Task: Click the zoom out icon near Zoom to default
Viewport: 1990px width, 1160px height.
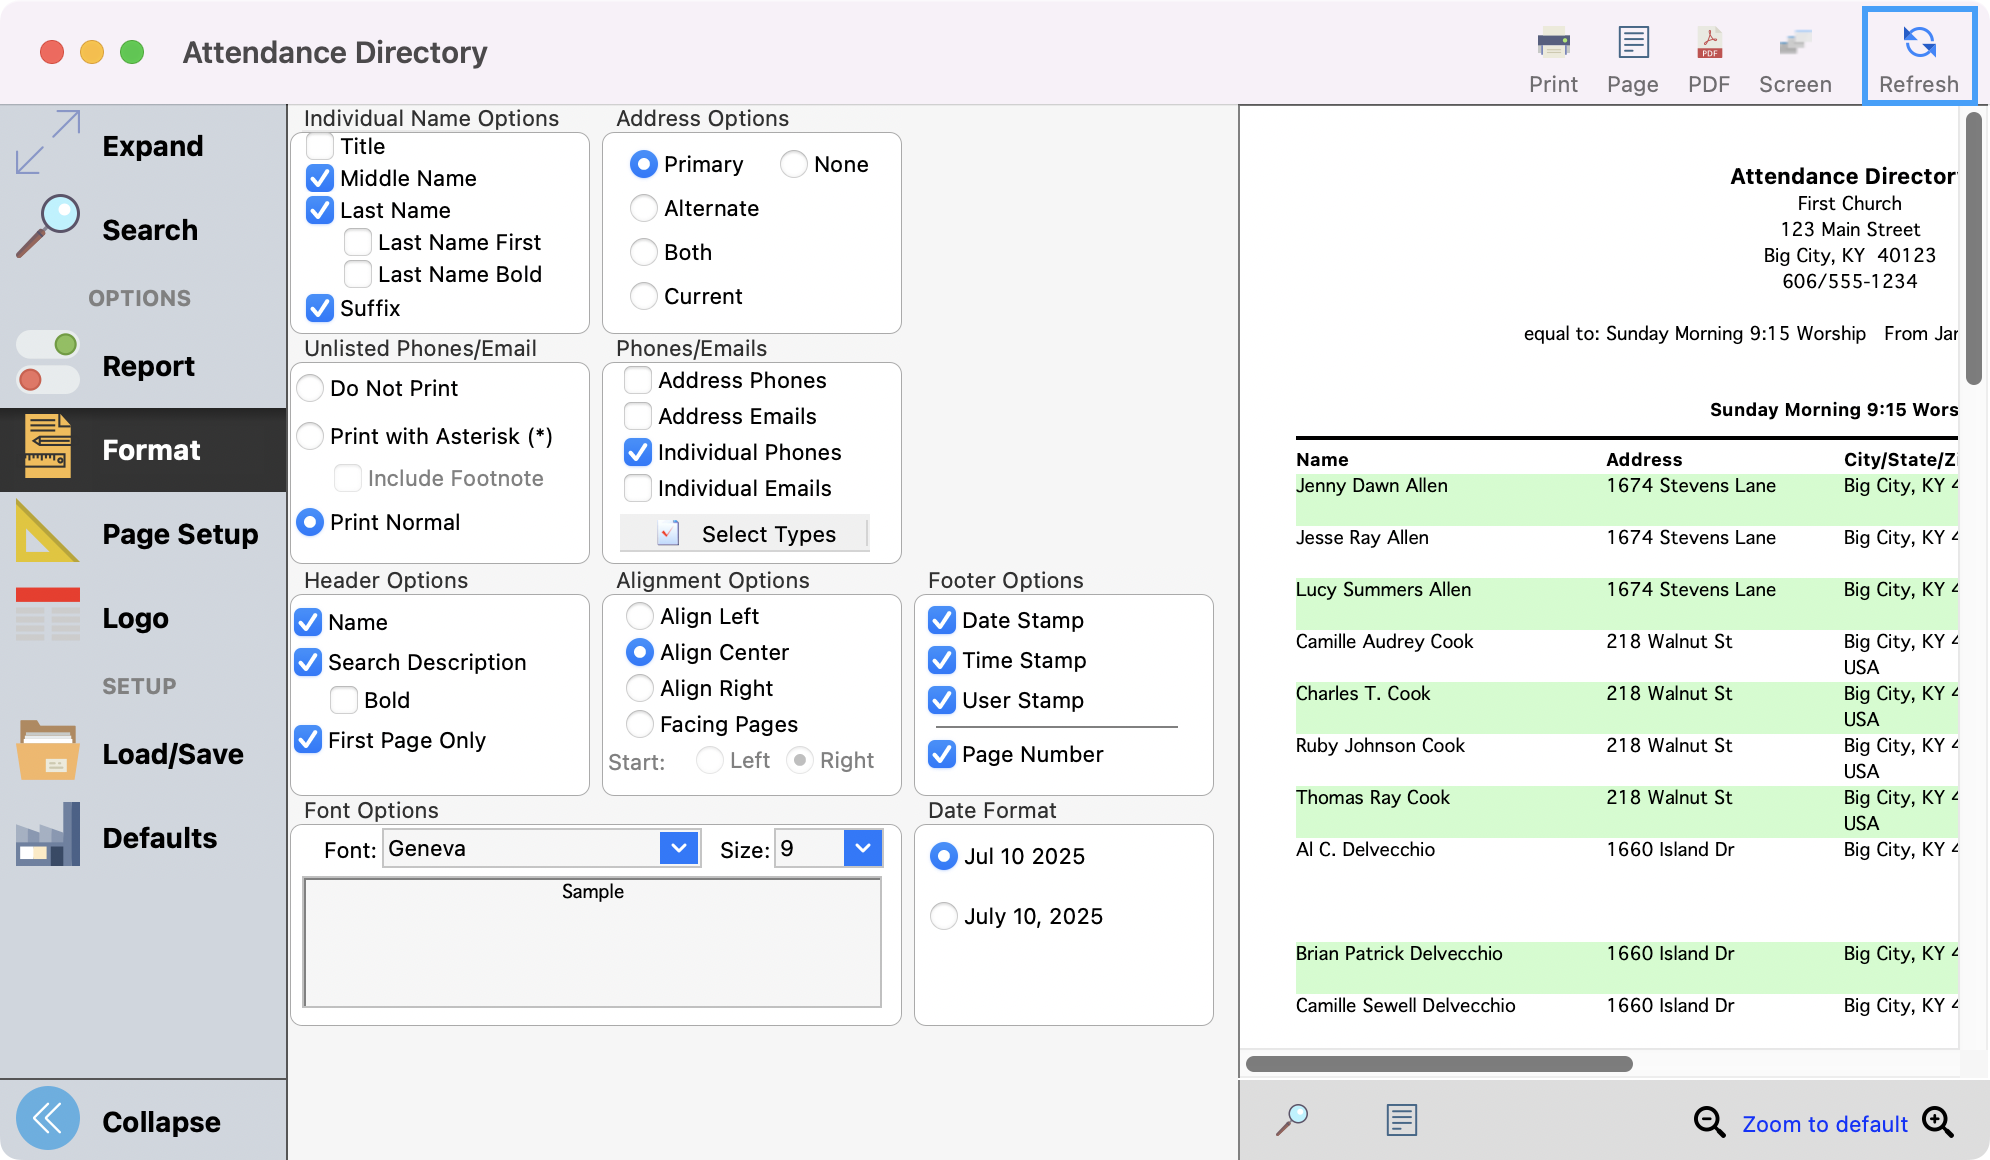Action: [x=1708, y=1122]
